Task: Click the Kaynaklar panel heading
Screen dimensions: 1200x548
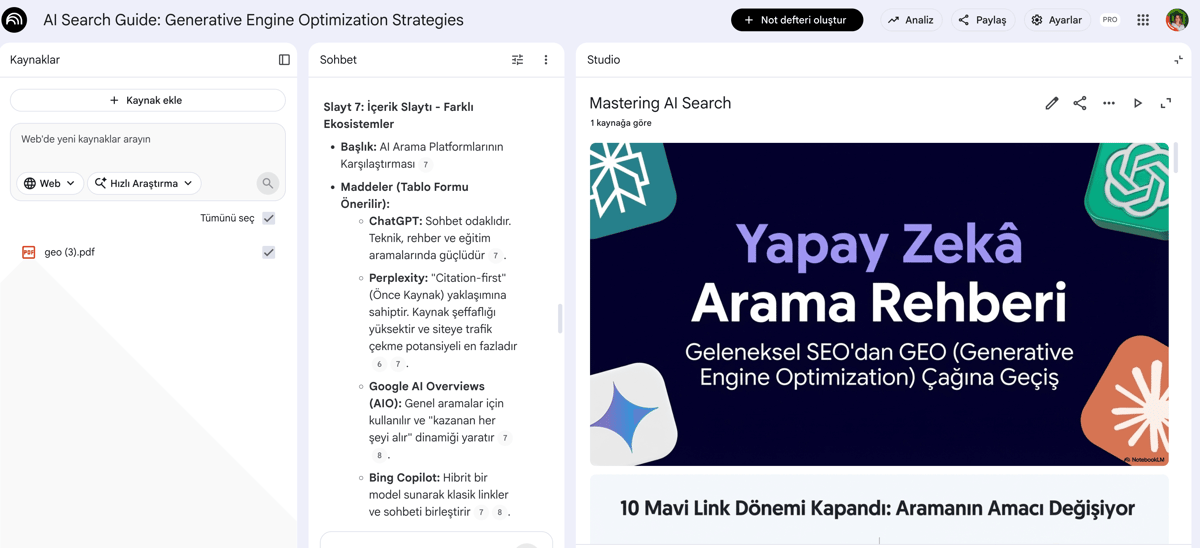Action: click(35, 60)
